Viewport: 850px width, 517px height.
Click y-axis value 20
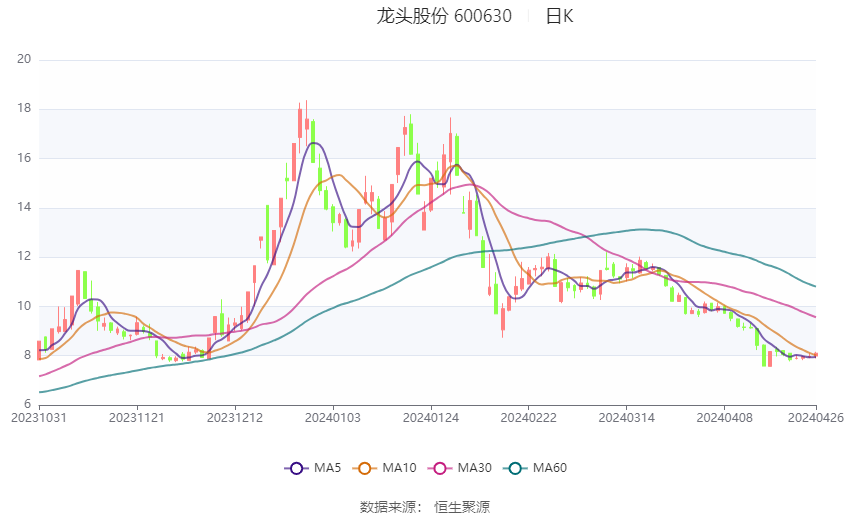tap(24, 59)
